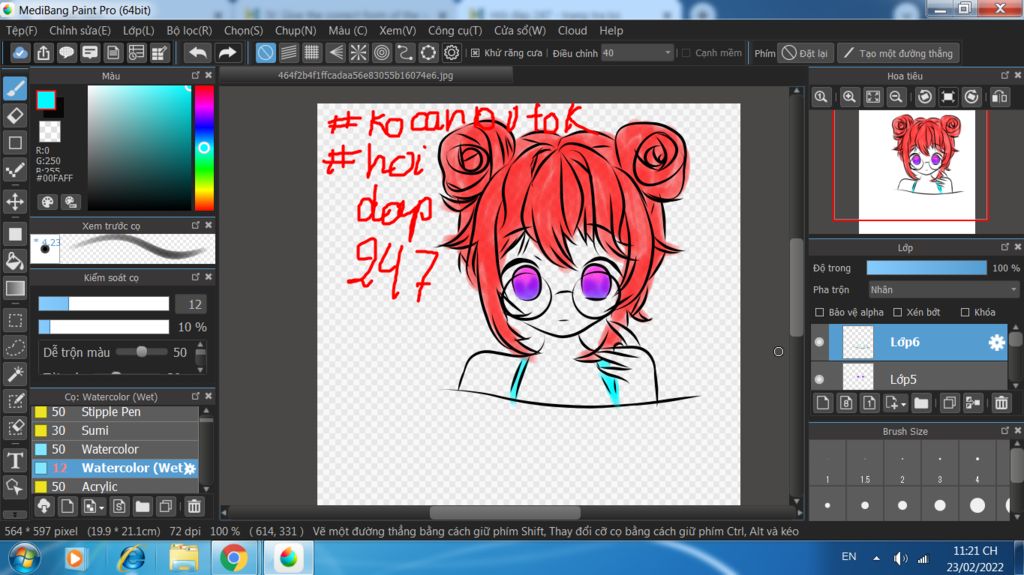The width and height of the screenshot is (1024, 575).
Task: Click Tạo một đường thẳng button
Action: (x=898, y=53)
